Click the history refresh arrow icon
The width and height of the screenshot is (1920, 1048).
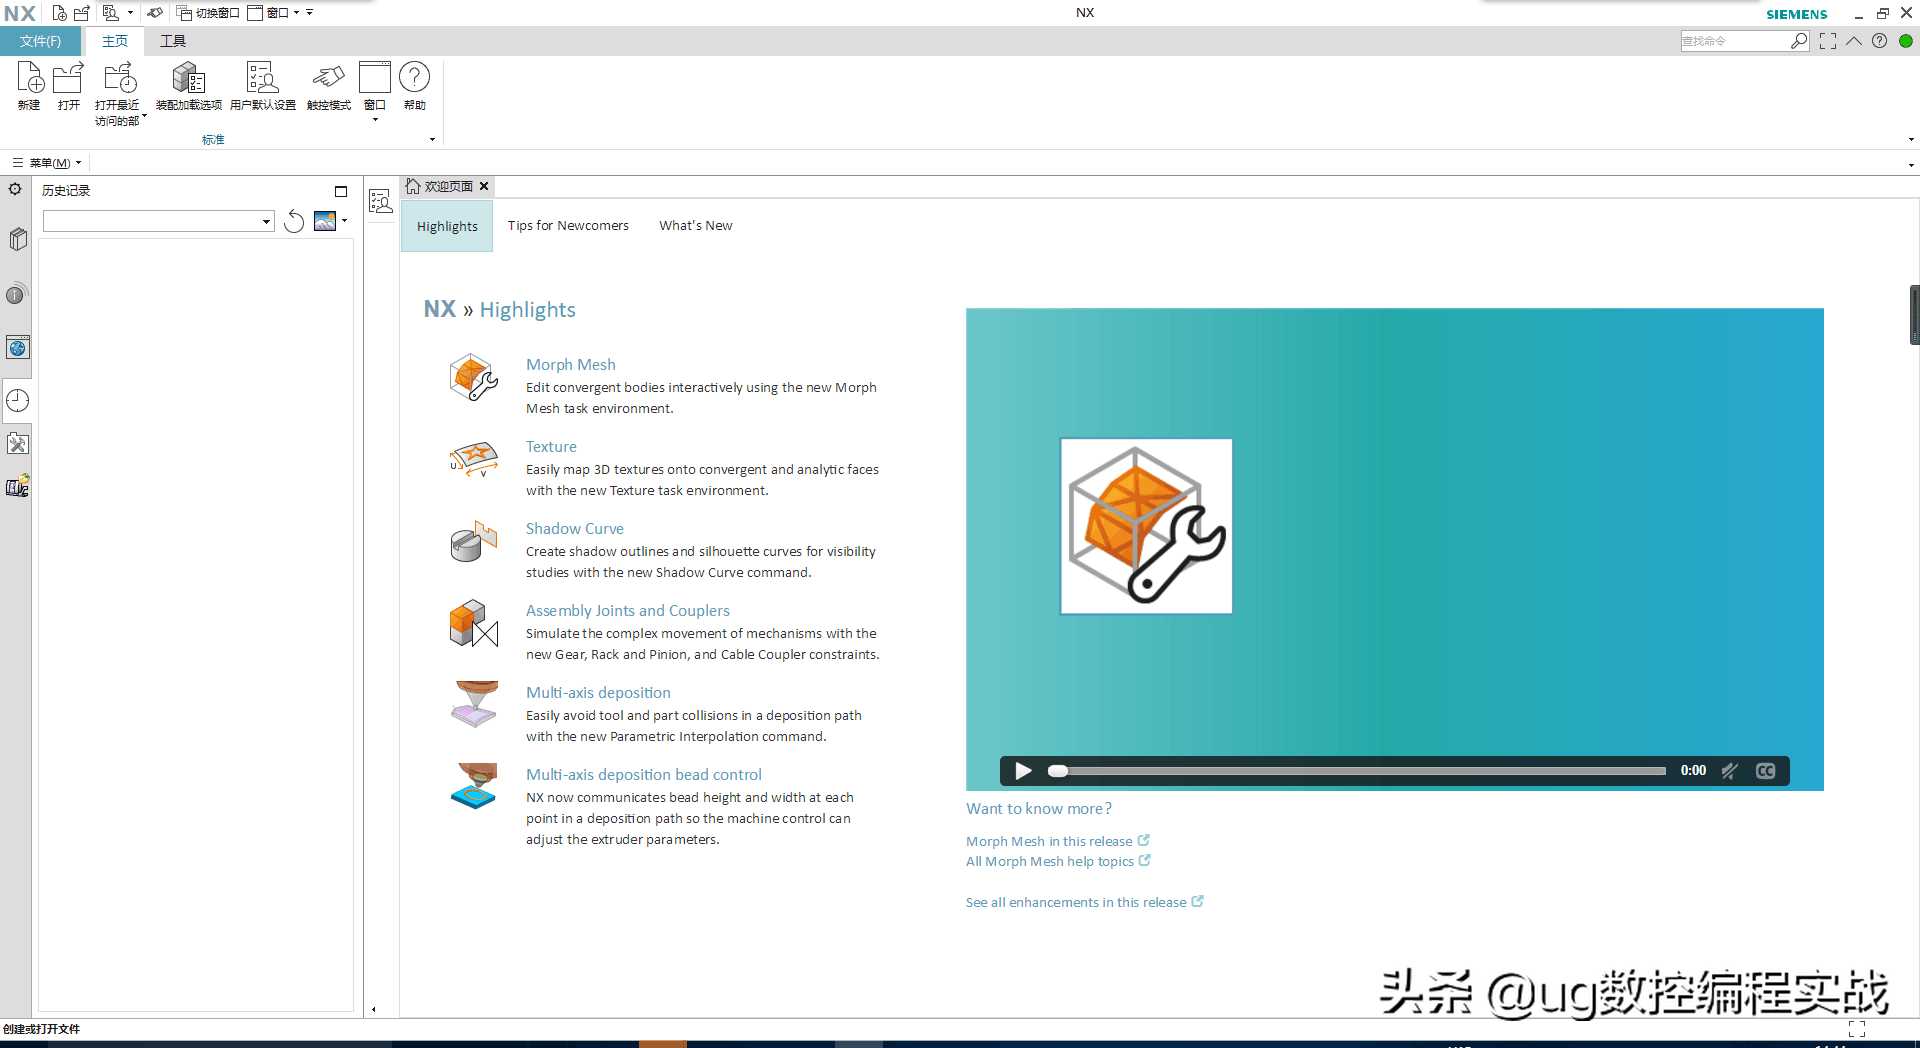[x=294, y=221]
